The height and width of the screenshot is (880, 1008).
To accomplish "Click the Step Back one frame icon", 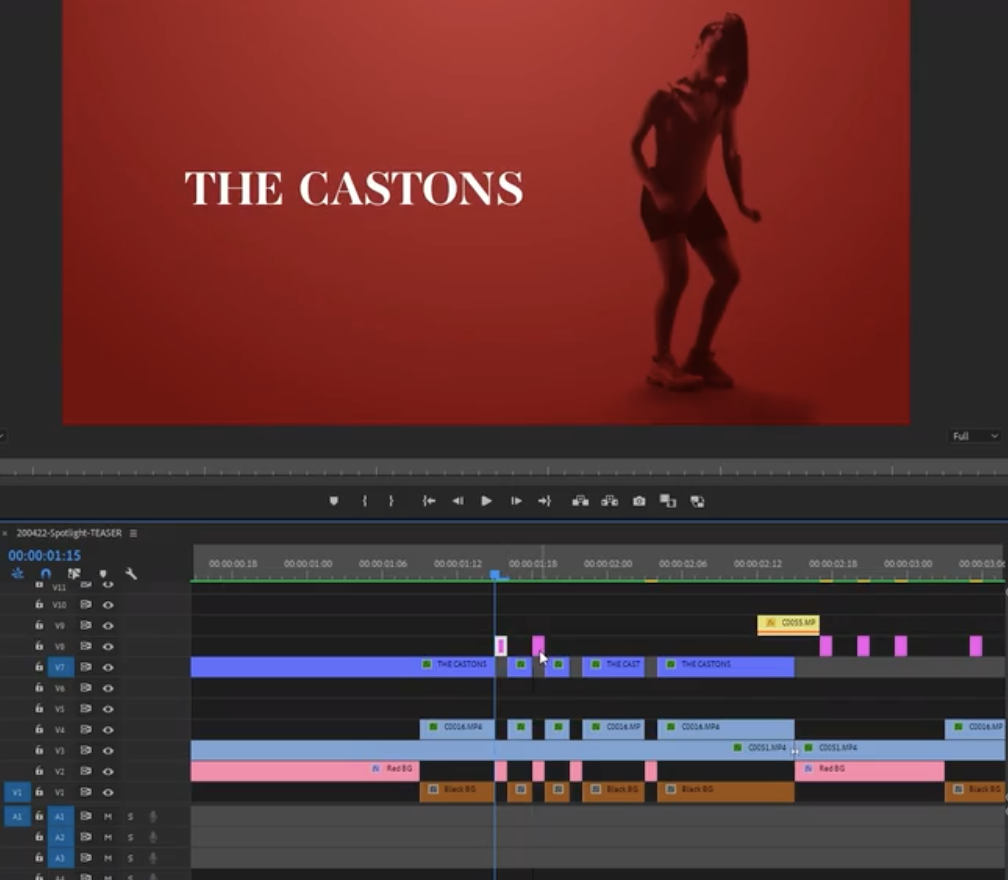I will [x=457, y=501].
